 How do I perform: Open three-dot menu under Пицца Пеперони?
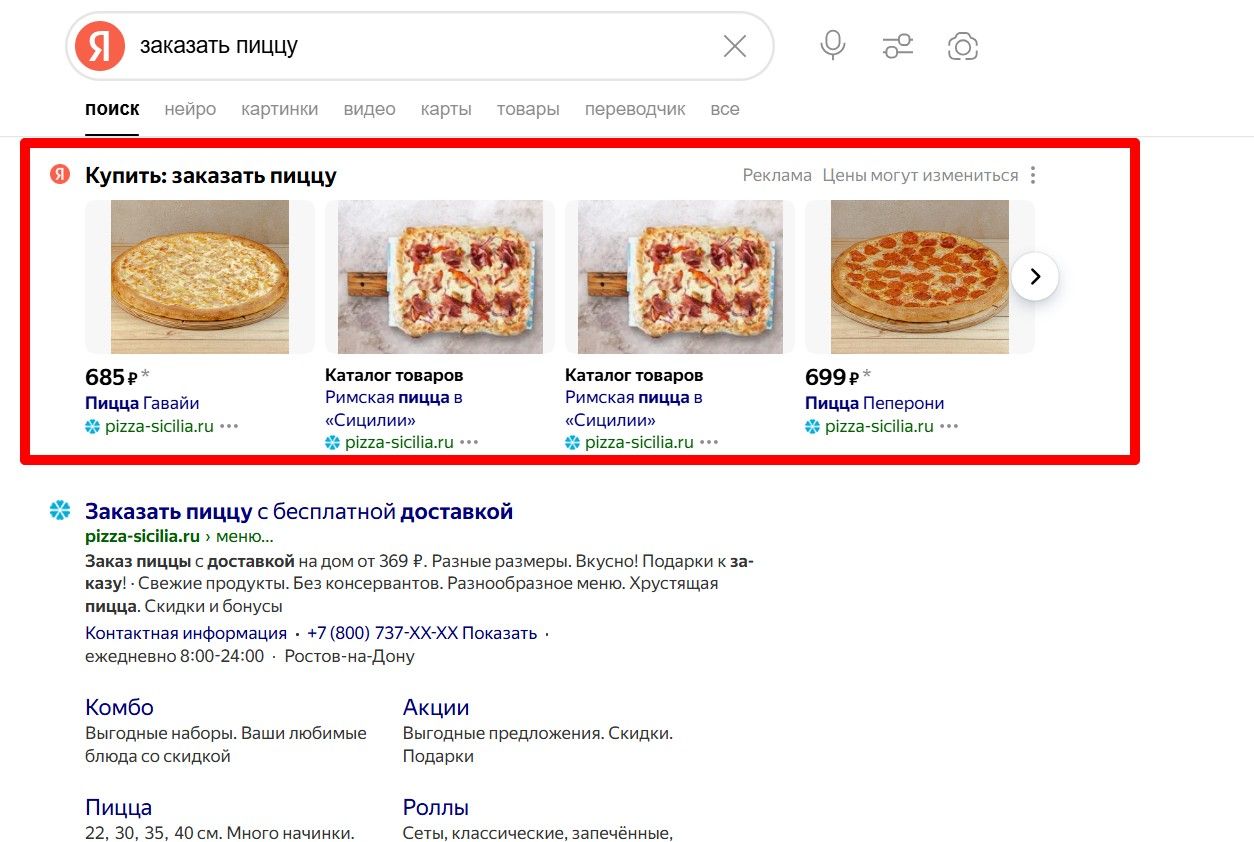coord(949,426)
